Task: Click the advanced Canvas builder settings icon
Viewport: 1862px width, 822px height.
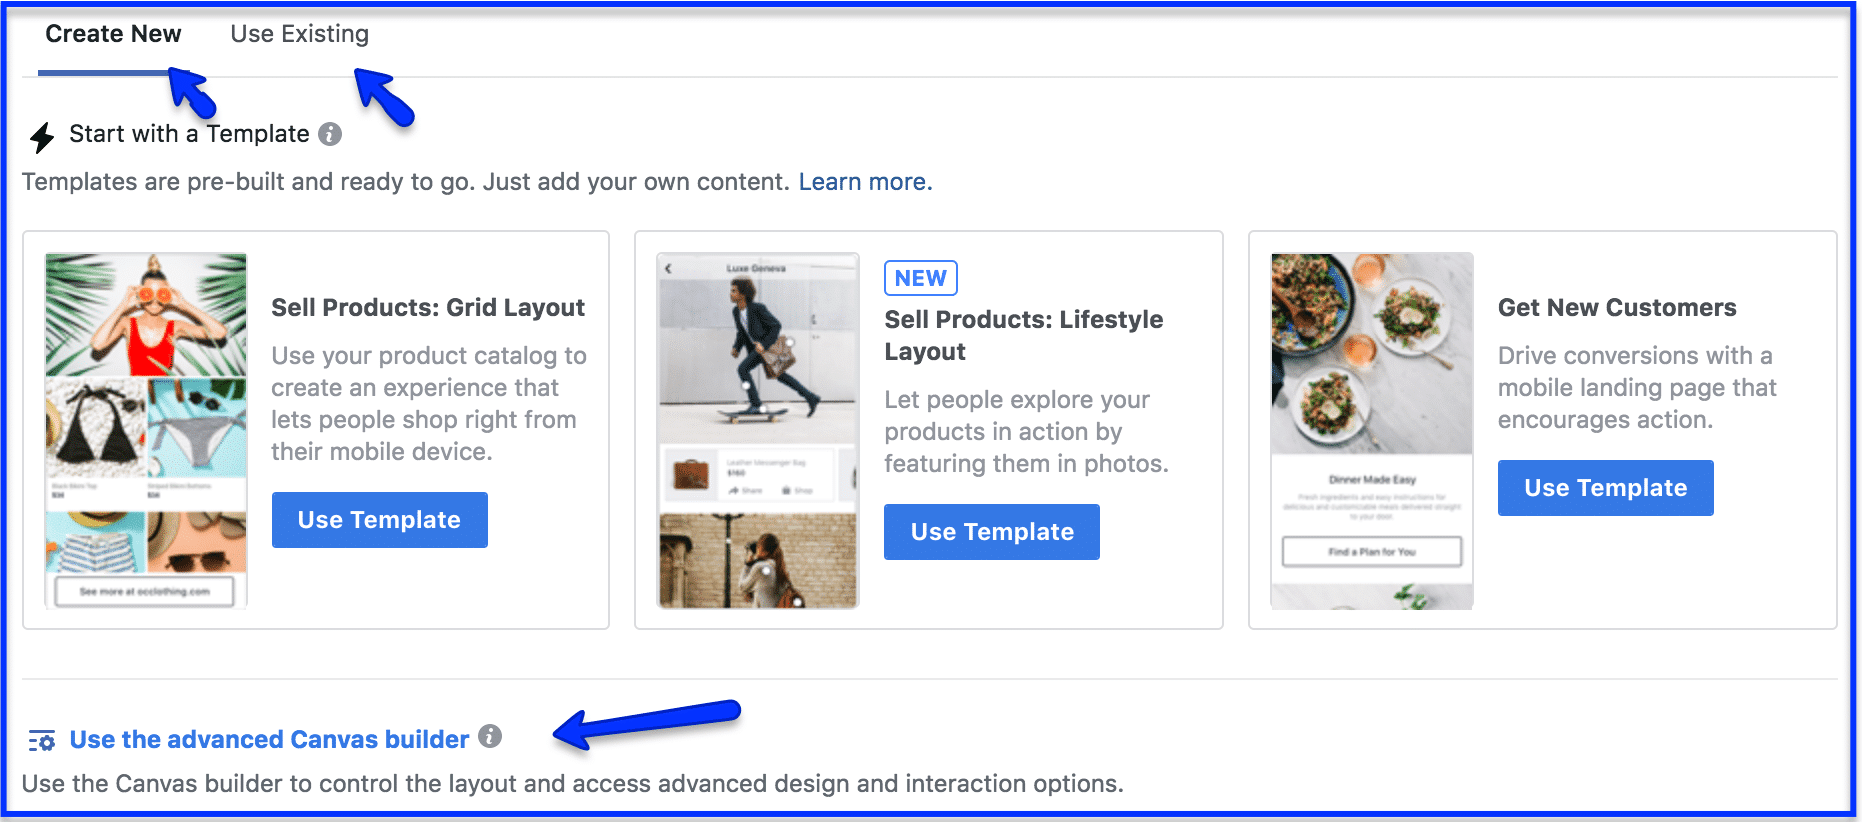Action: [42, 741]
